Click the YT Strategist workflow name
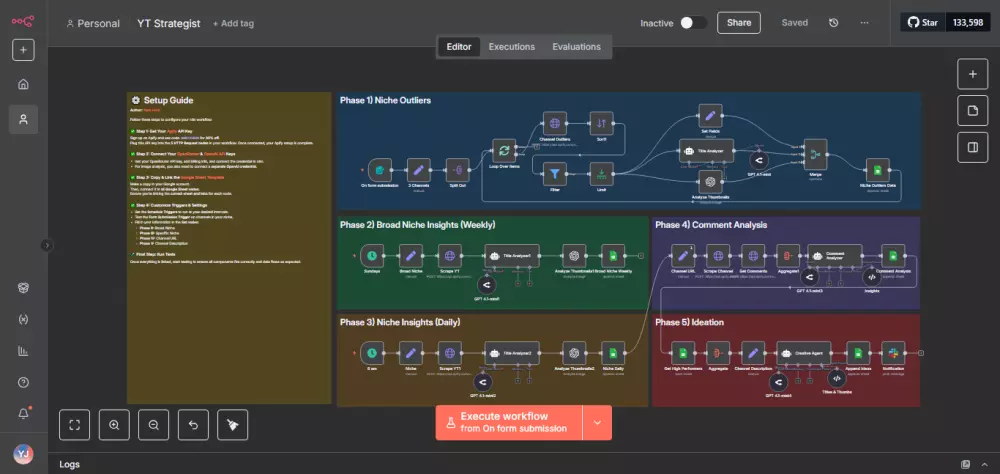 (x=168, y=24)
